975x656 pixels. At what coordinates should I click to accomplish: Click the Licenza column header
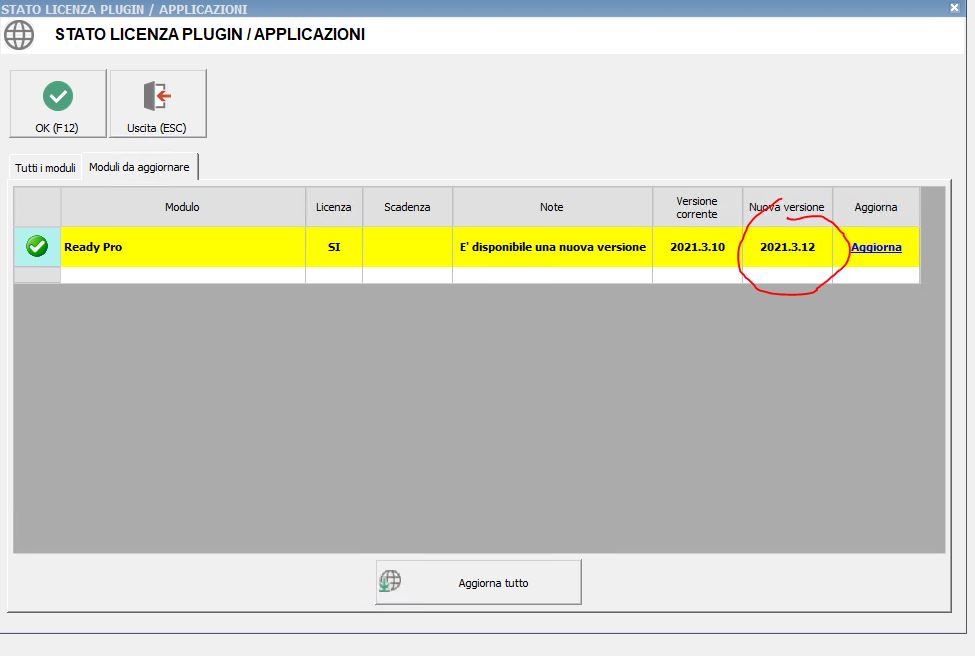[334, 207]
